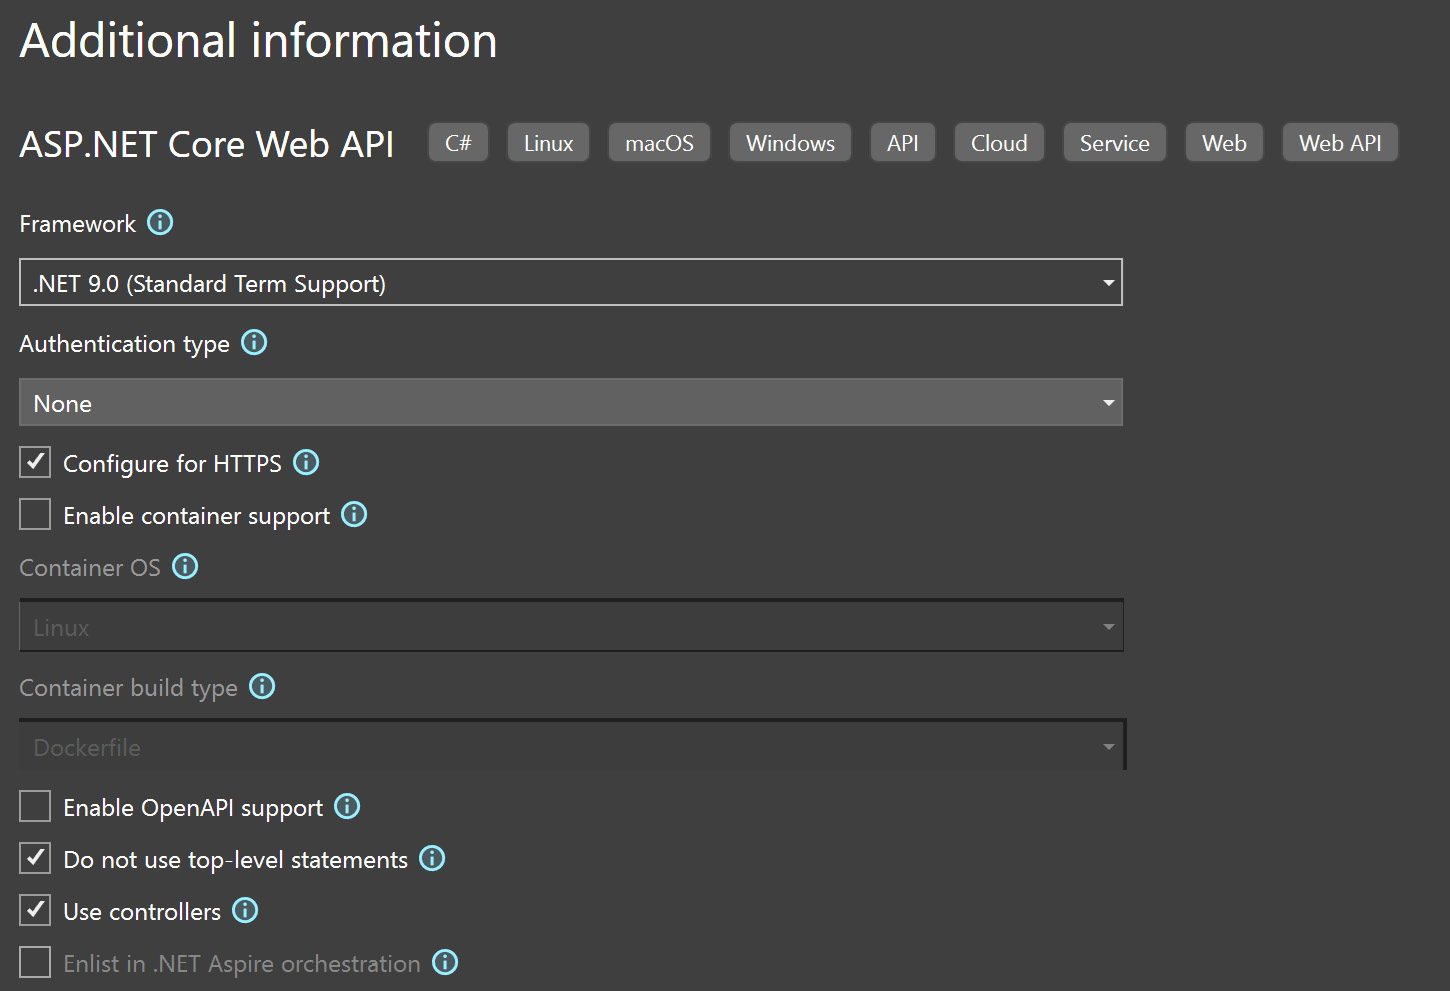
Task: Click the Configure for HTTPS label text
Action: click(x=173, y=464)
